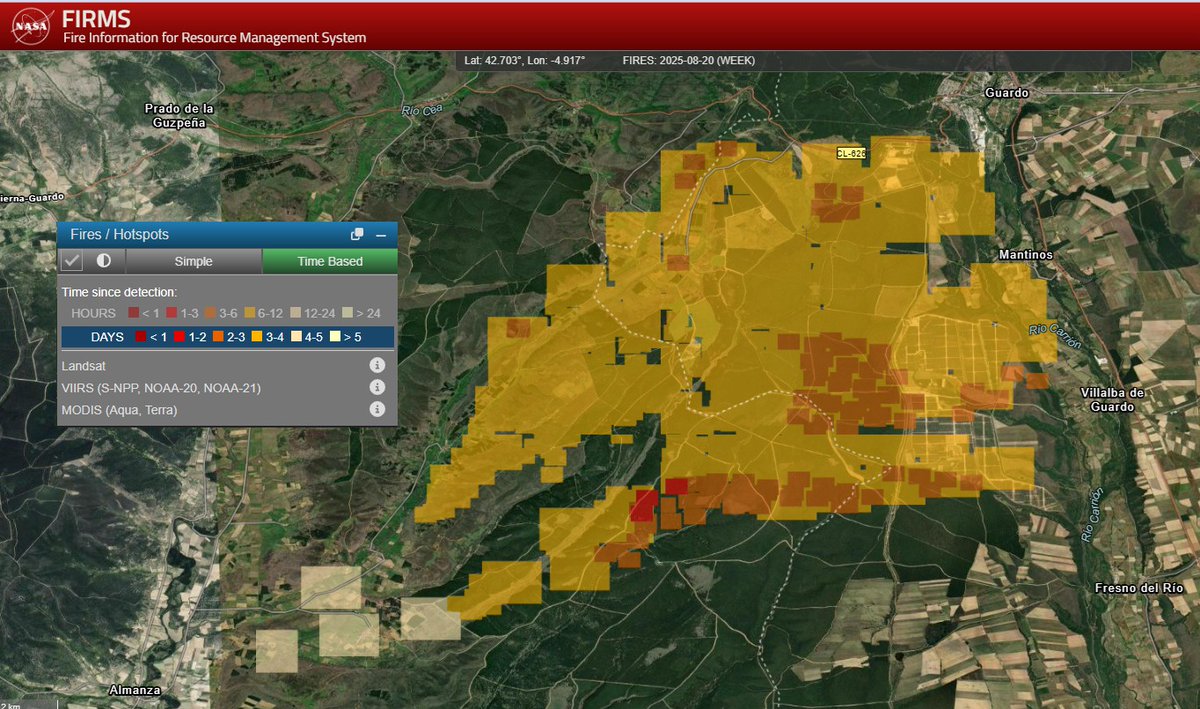
Task: Click the HOURS < 1 swatch
Action: (x=134, y=313)
